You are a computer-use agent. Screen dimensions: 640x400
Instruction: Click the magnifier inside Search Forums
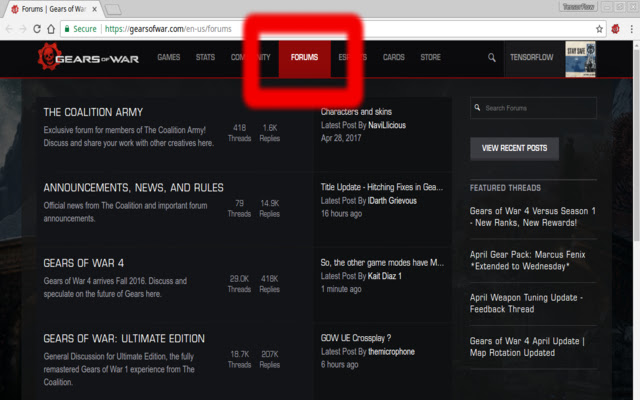point(477,108)
